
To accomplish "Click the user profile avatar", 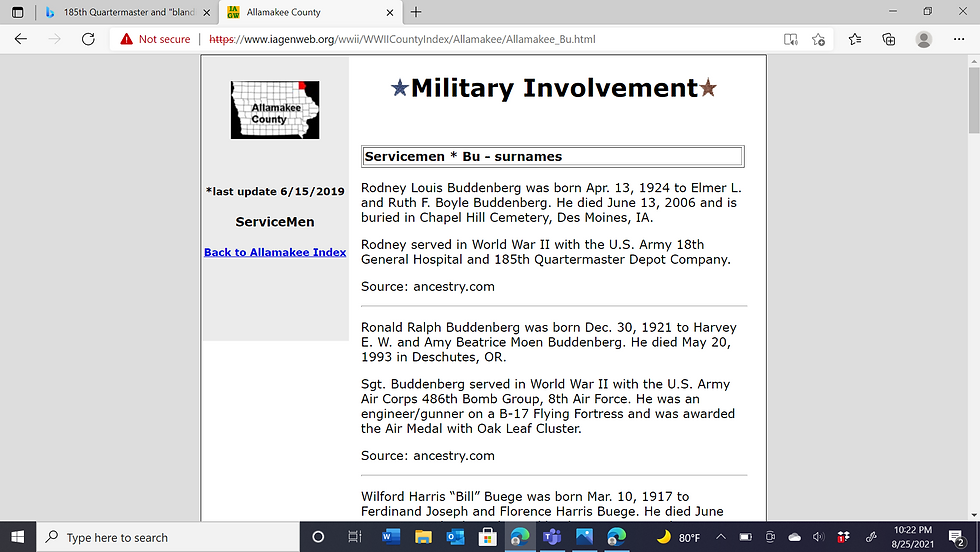I will (924, 39).
